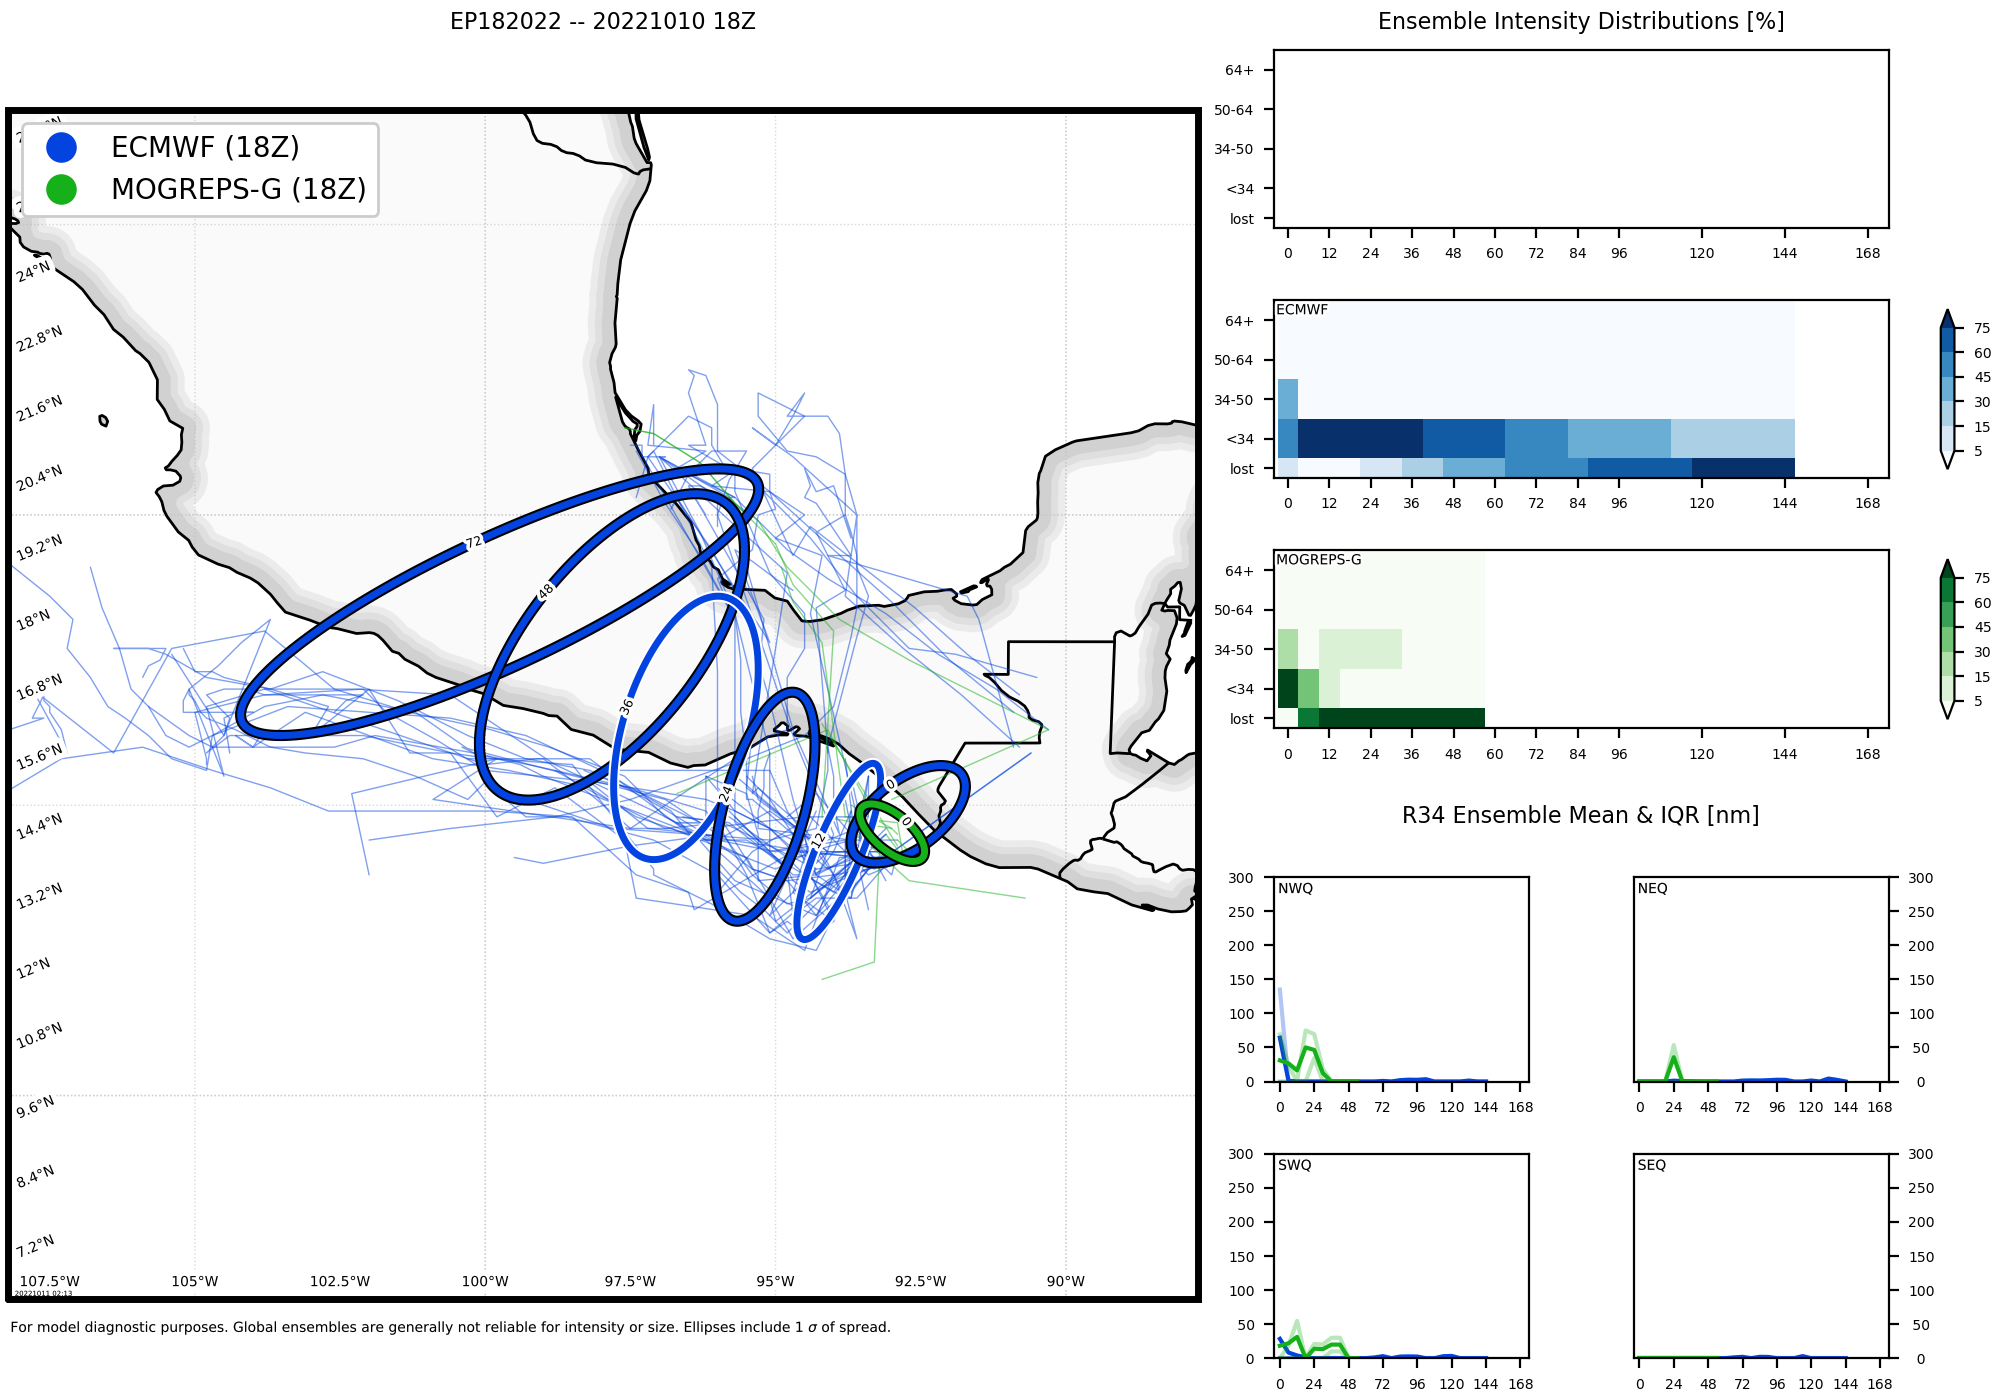Click the 72-hour label on ECMWF ellipse
The height and width of the screenshot is (1400, 2000).
474,542
